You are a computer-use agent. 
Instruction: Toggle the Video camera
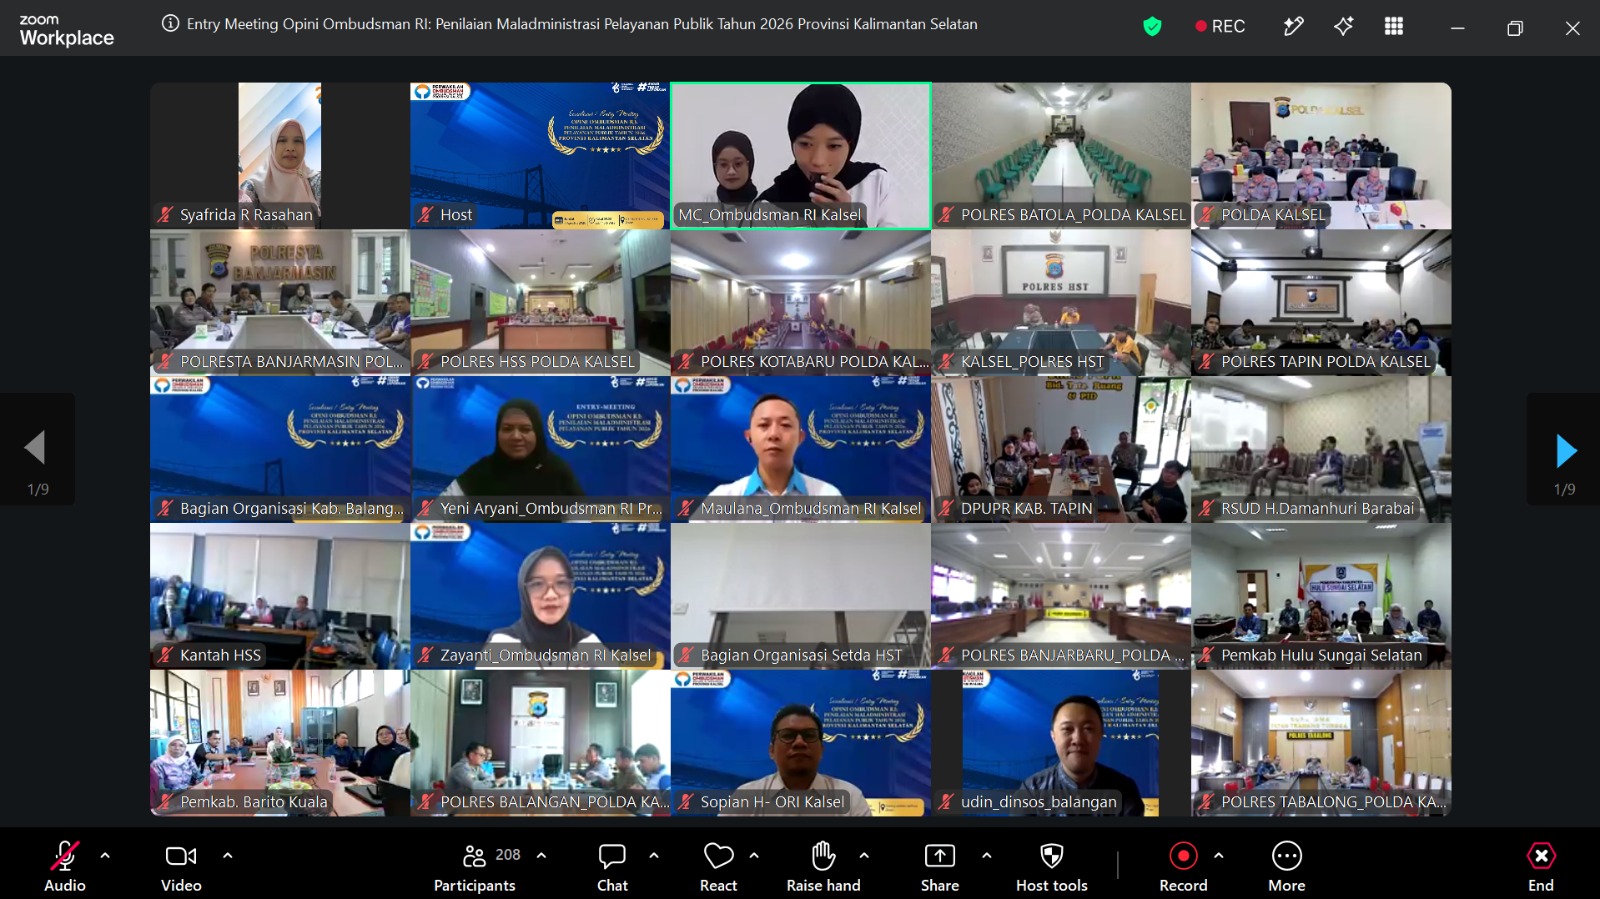pos(181,865)
